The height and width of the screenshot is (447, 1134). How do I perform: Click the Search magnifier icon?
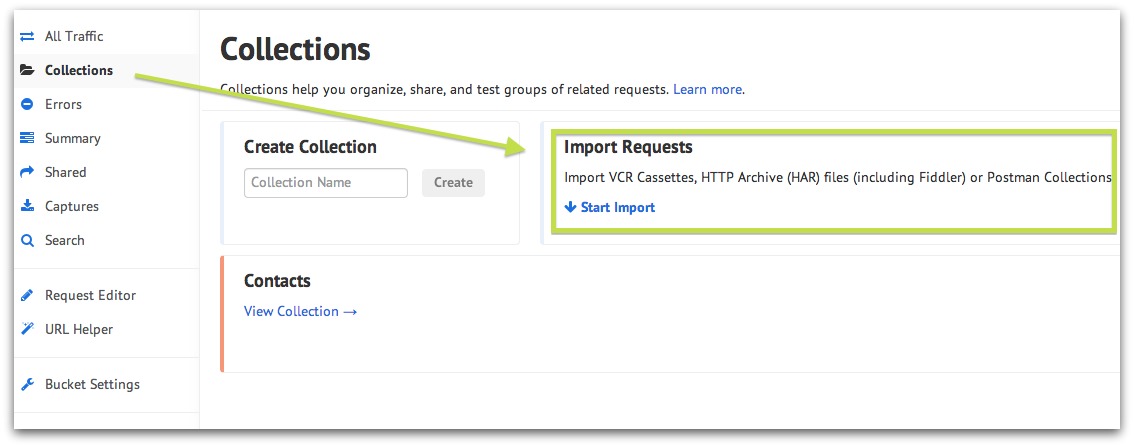(27, 240)
